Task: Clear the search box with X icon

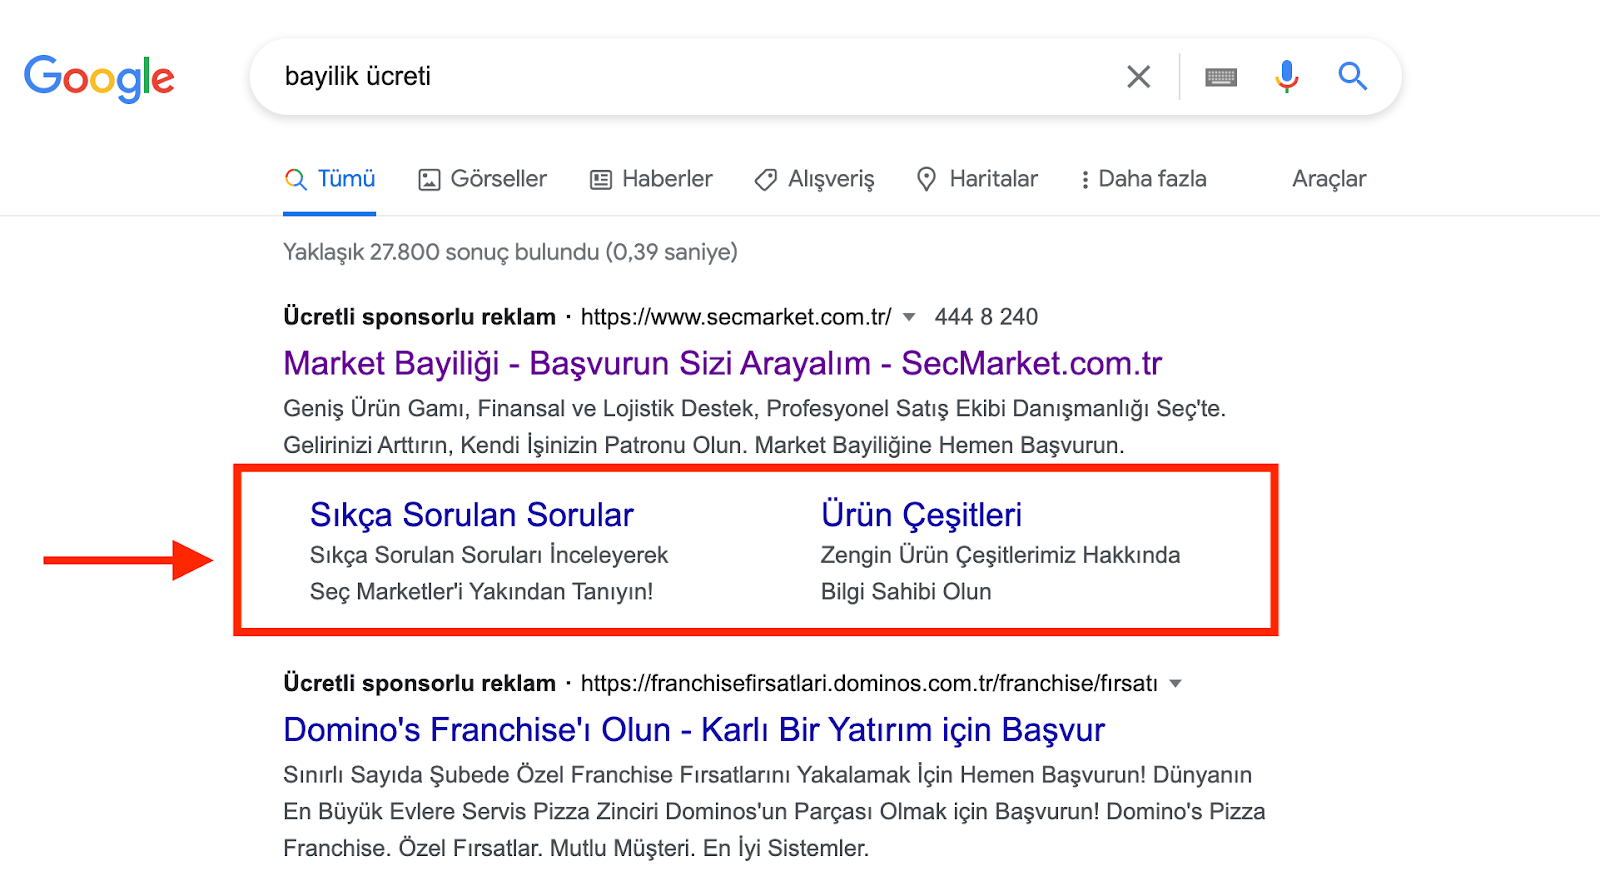Action: tap(1138, 76)
